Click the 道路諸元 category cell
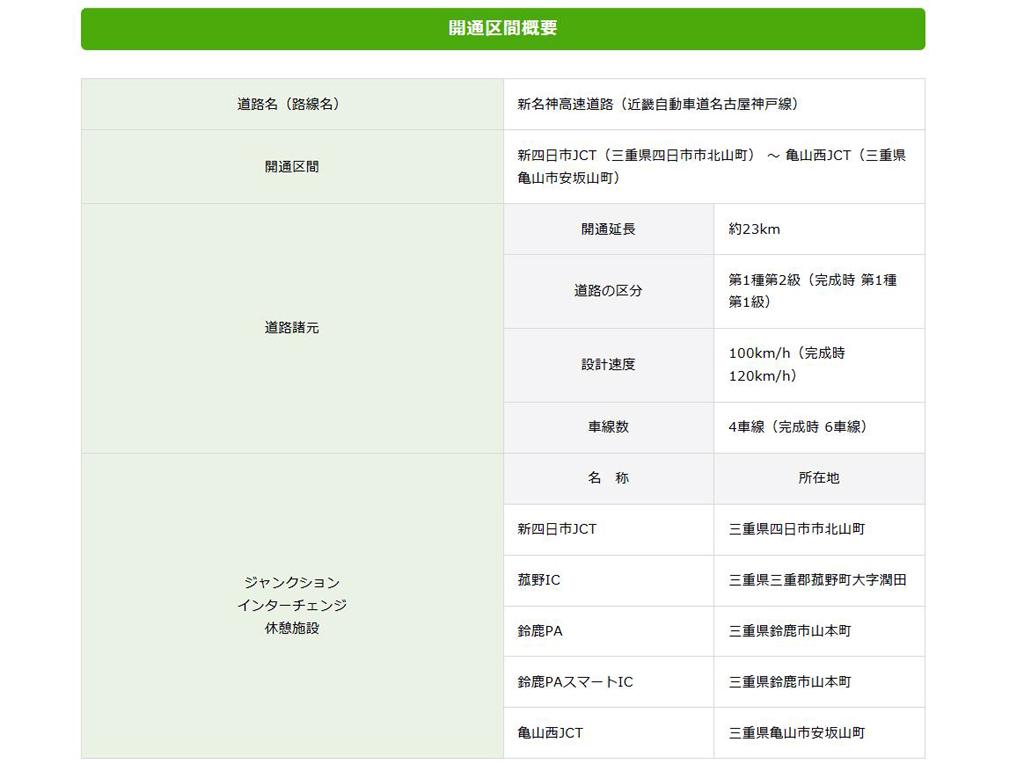 coord(292,328)
